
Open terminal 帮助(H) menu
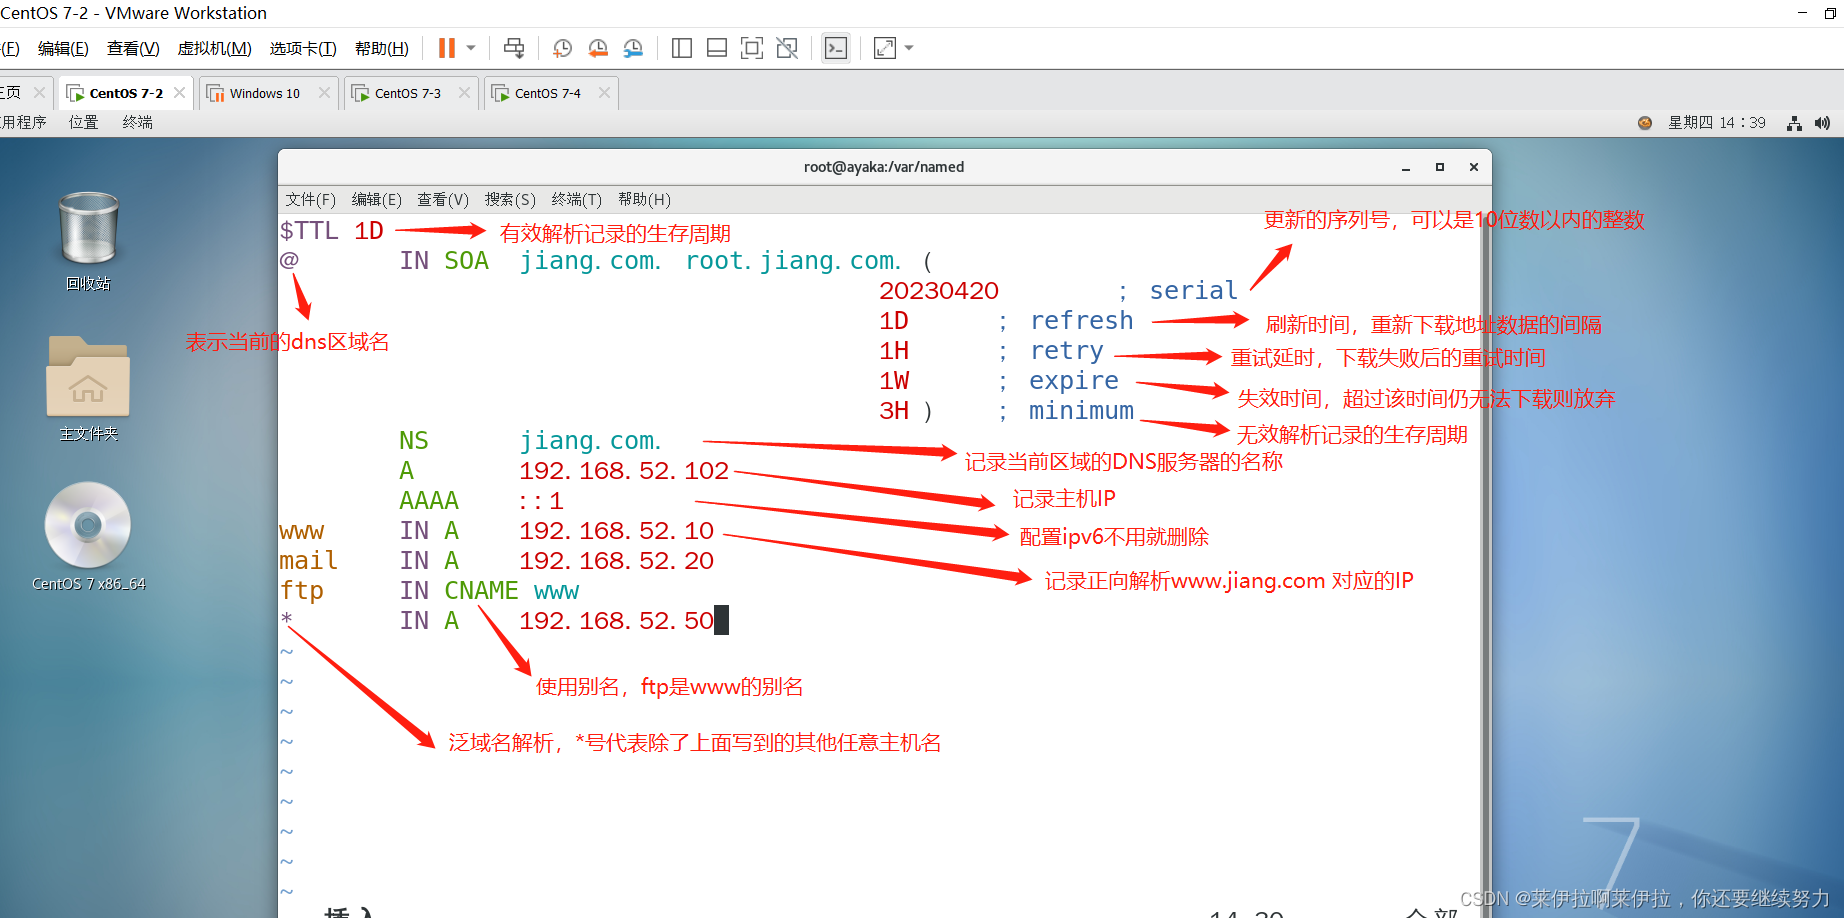(x=644, y=199)
